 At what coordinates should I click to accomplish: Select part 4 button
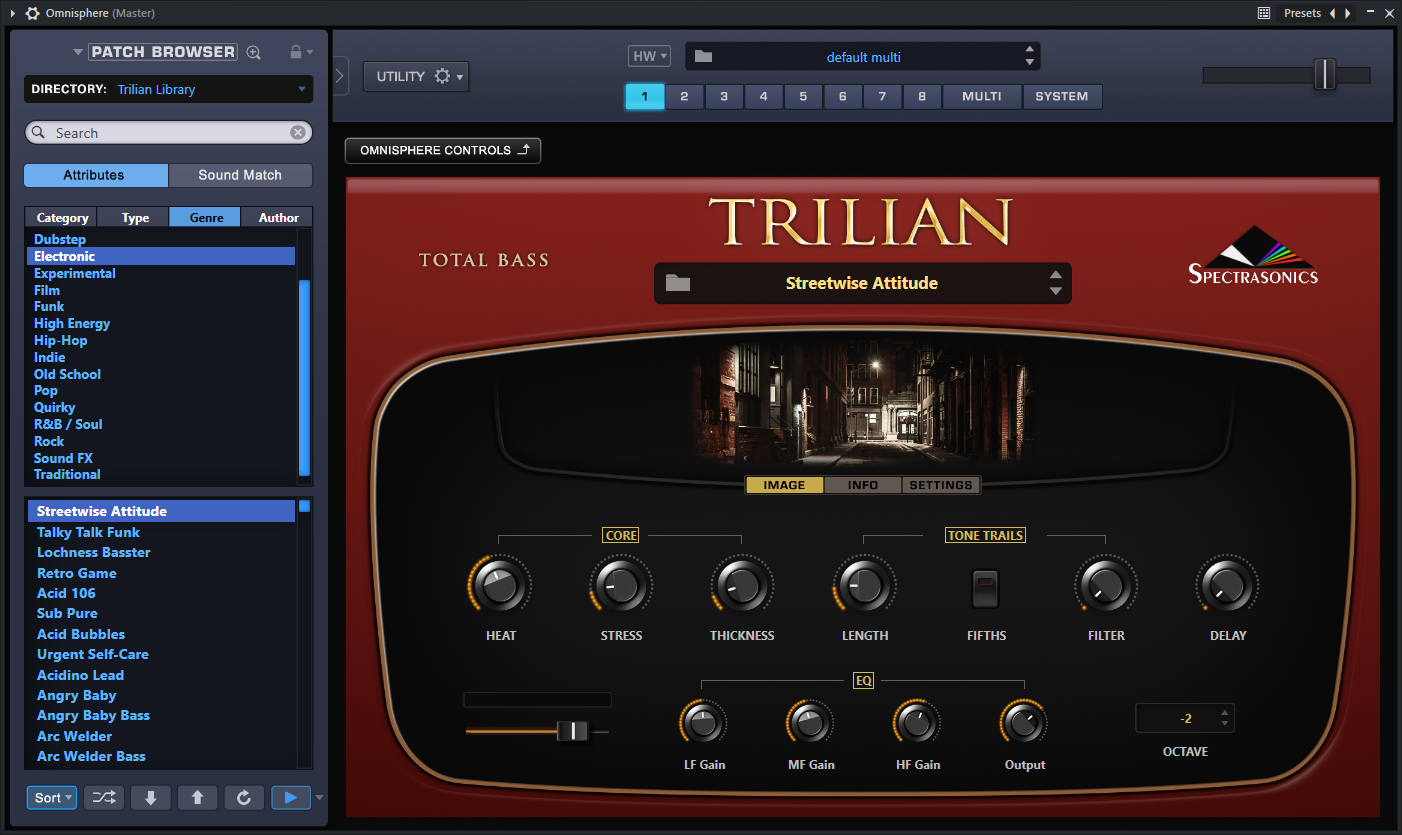click(764, 97)
